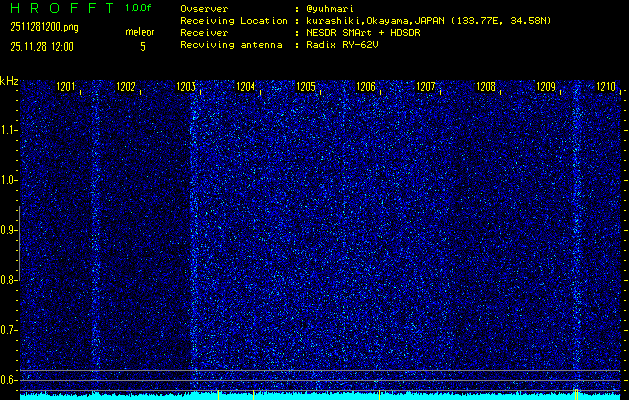Screen dimensions: 629x400
Task: Click the 'Recviving antenna' label
Action: (x=231, y=45)
